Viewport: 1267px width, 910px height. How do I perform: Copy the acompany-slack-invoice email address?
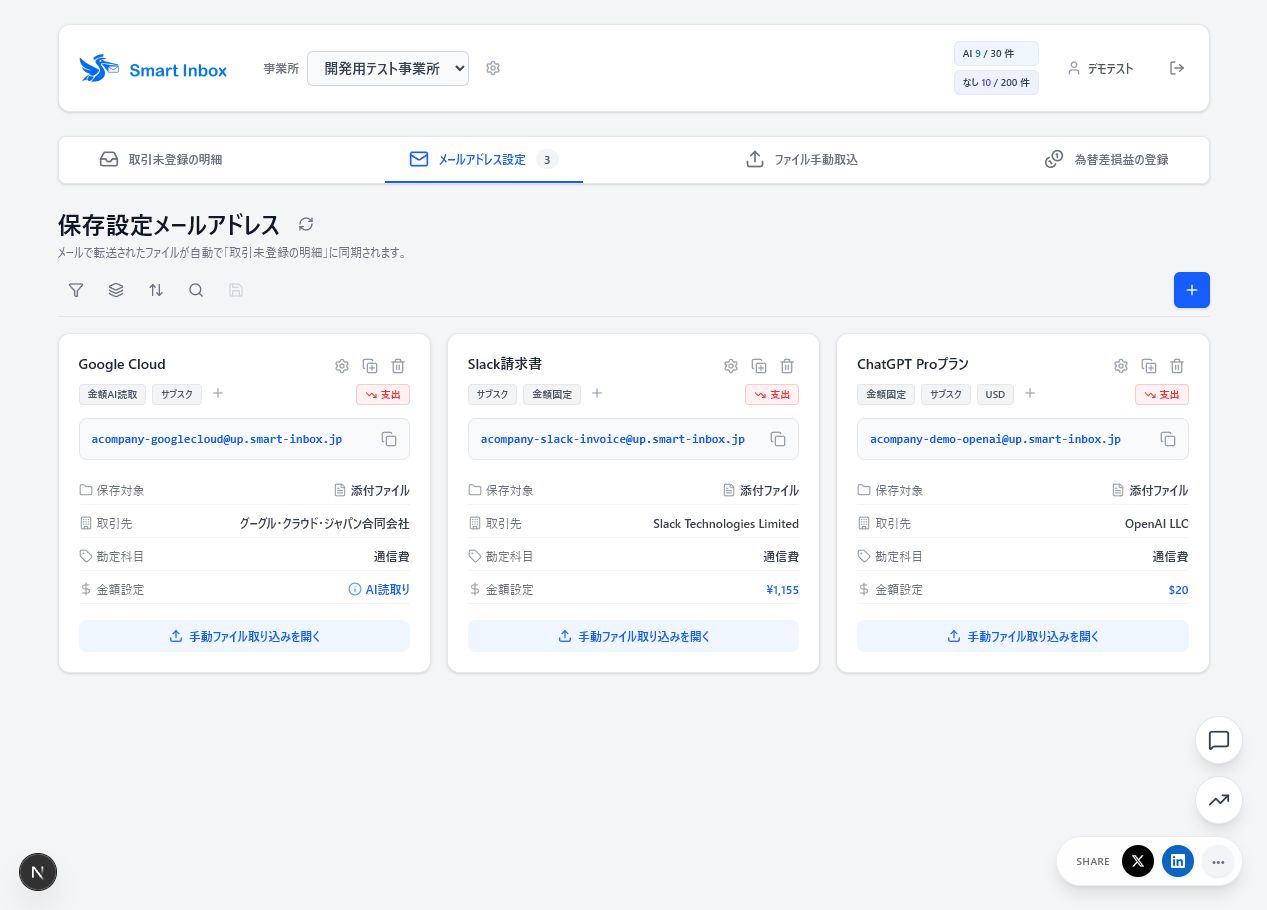point(778,439)
